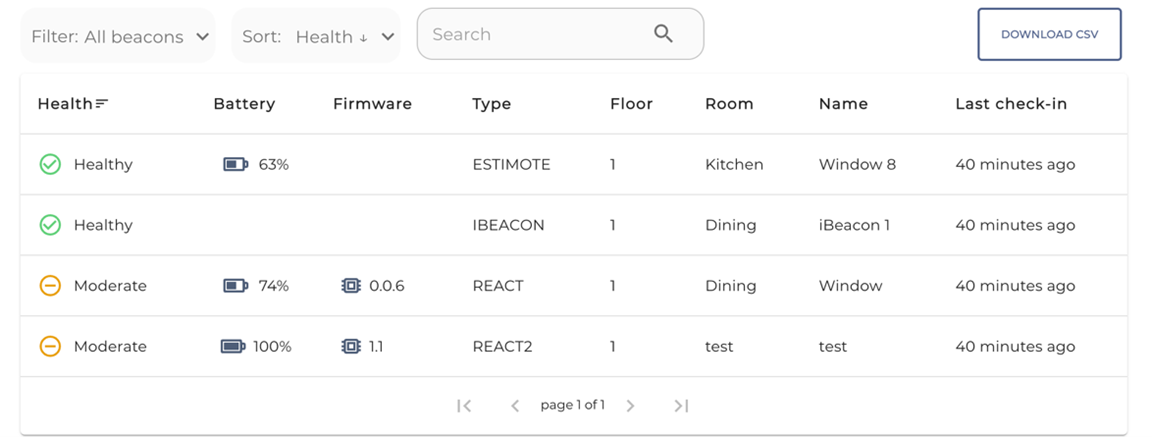Click firmware chip icon for version 0.0.6

[x=350, y=286]
